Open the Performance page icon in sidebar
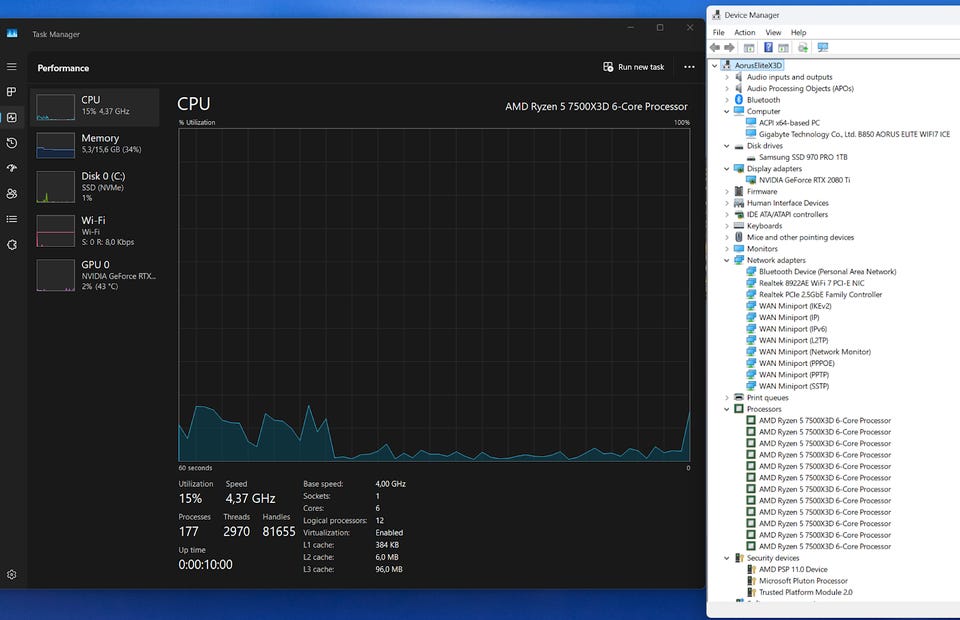960x620 pixels. click(x=12, y=118)
